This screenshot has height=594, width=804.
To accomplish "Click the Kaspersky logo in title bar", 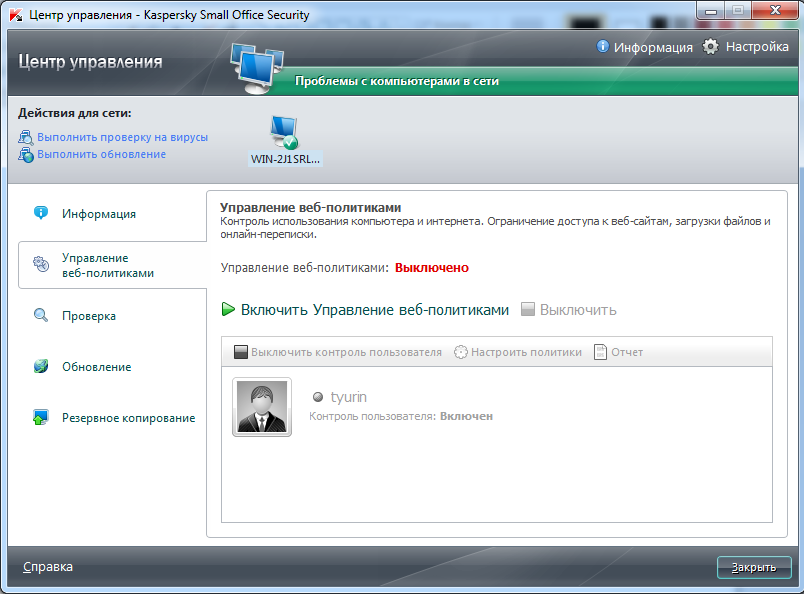I will tap(16, 15).
